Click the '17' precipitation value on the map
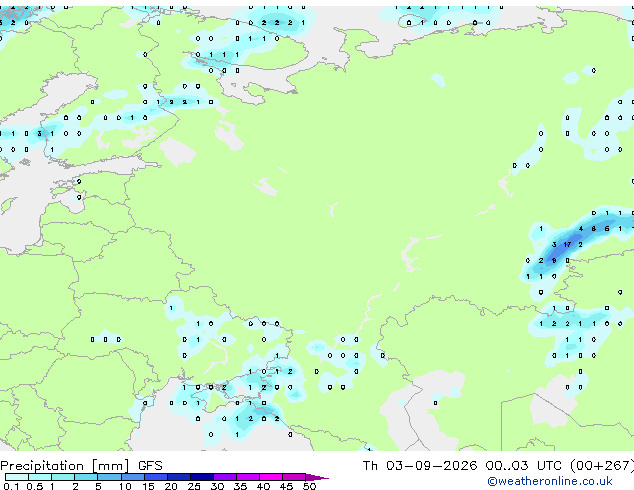This screenshot has width=634, height=490. click(x=567, y=245)
